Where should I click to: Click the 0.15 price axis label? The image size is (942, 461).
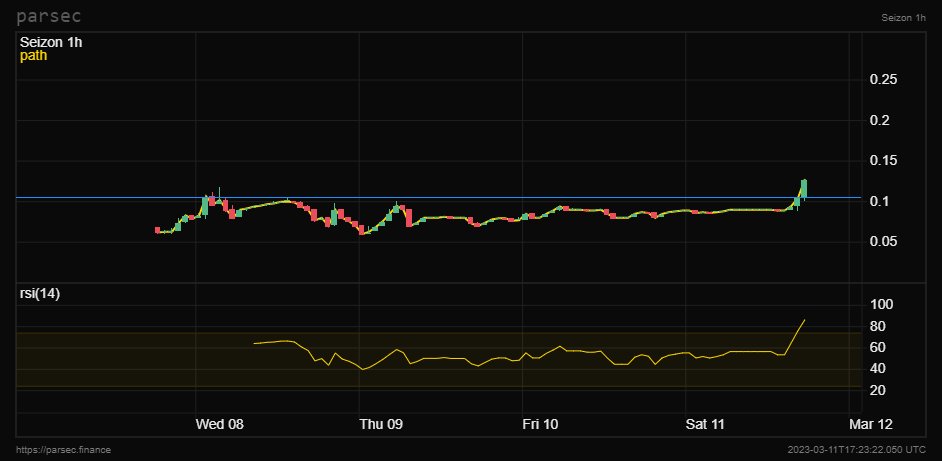883,160
